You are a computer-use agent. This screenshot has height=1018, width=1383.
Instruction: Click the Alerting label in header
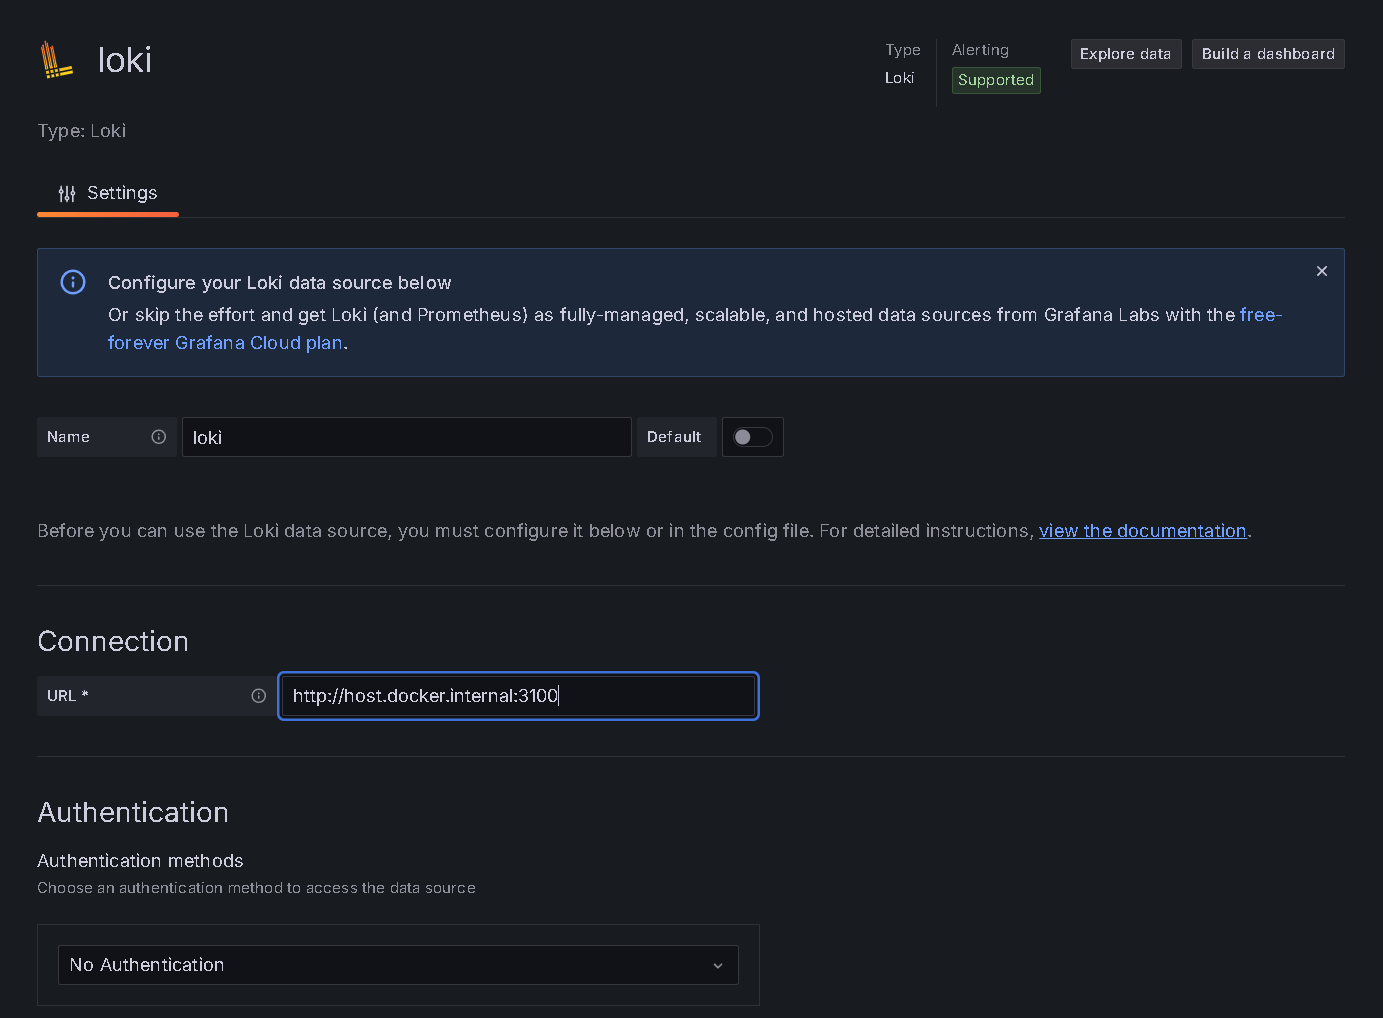click(980, 50)
